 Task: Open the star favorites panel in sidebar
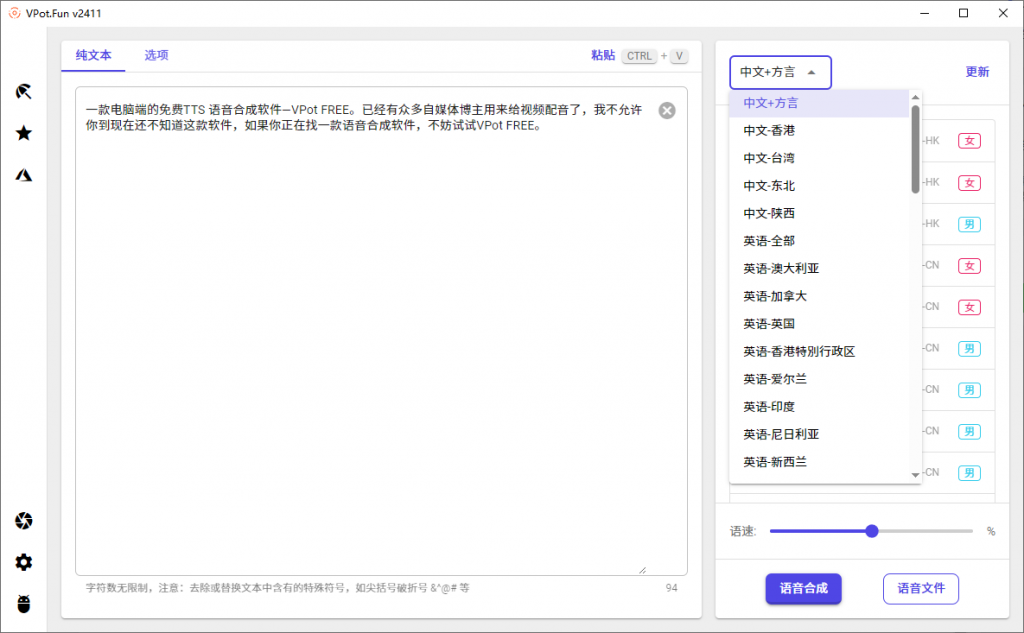(23, 132)
